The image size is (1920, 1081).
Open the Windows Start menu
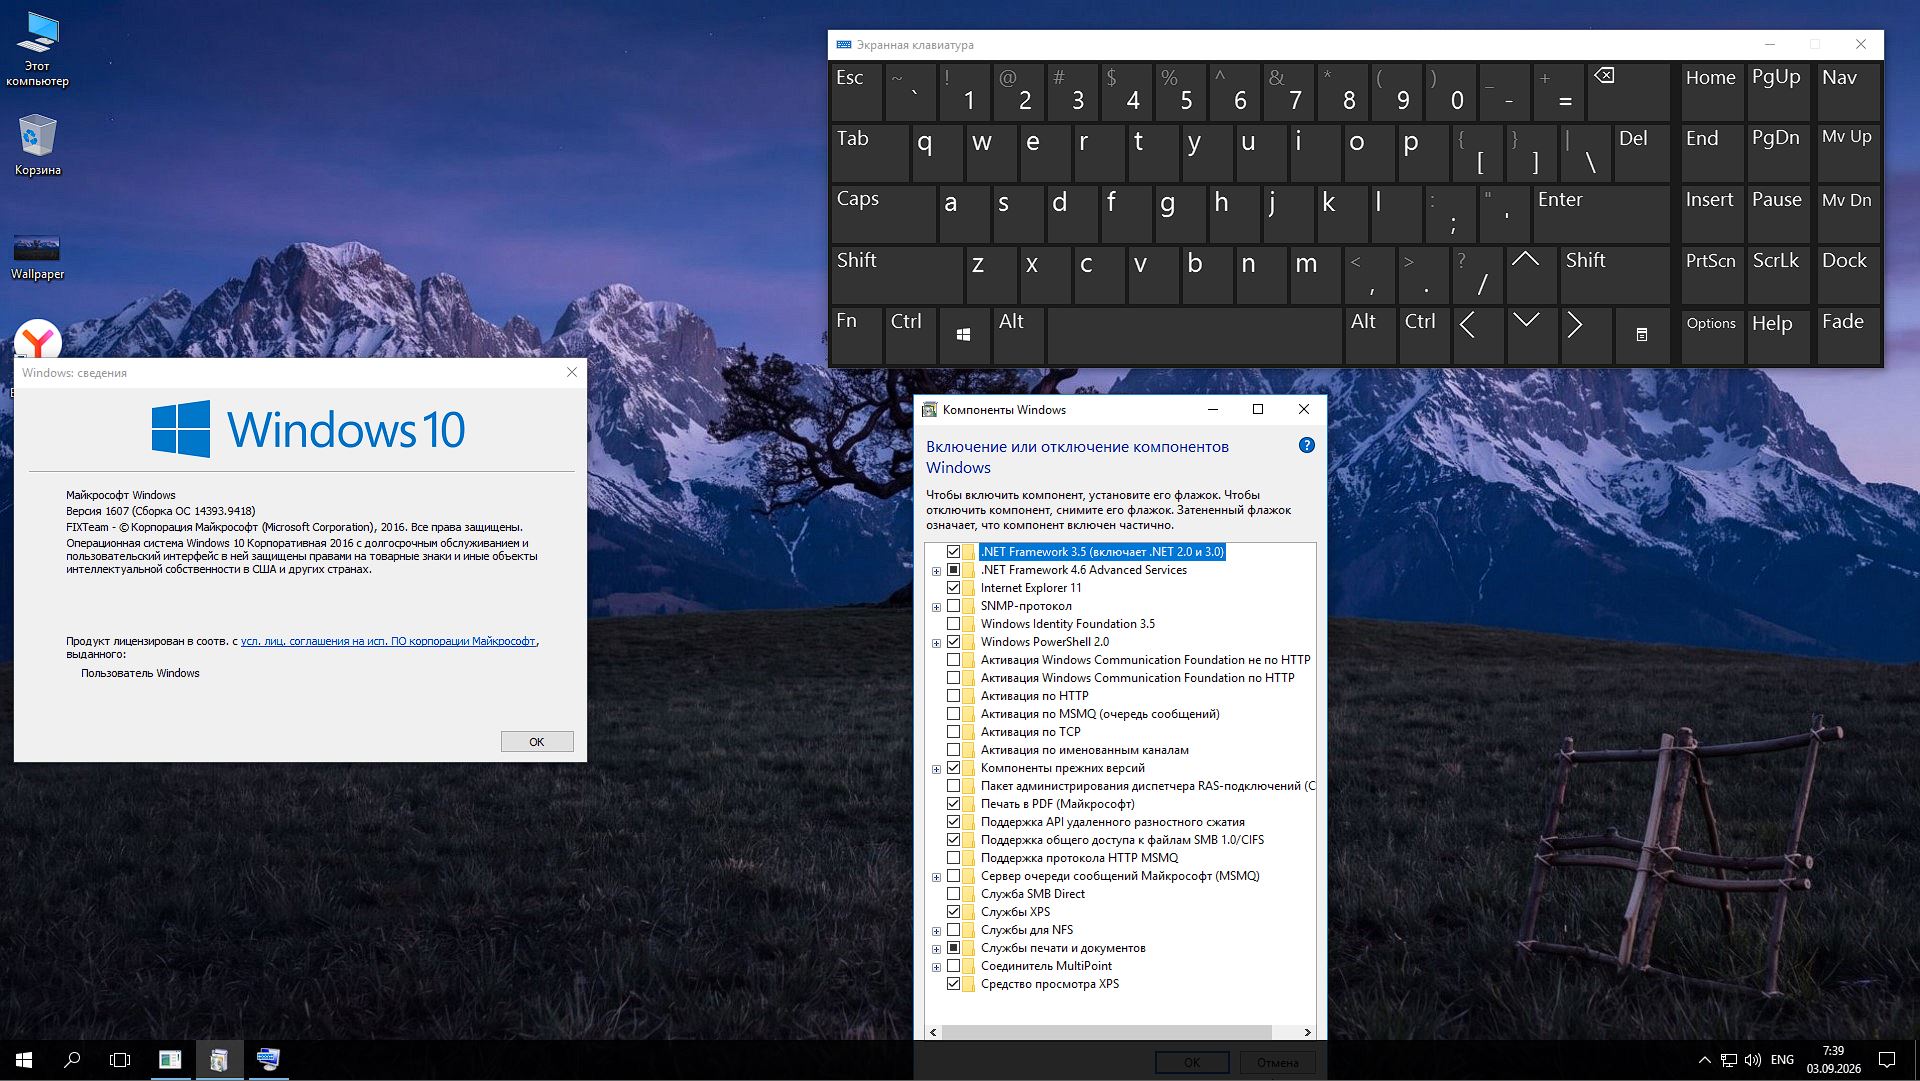coord(24,1060)
